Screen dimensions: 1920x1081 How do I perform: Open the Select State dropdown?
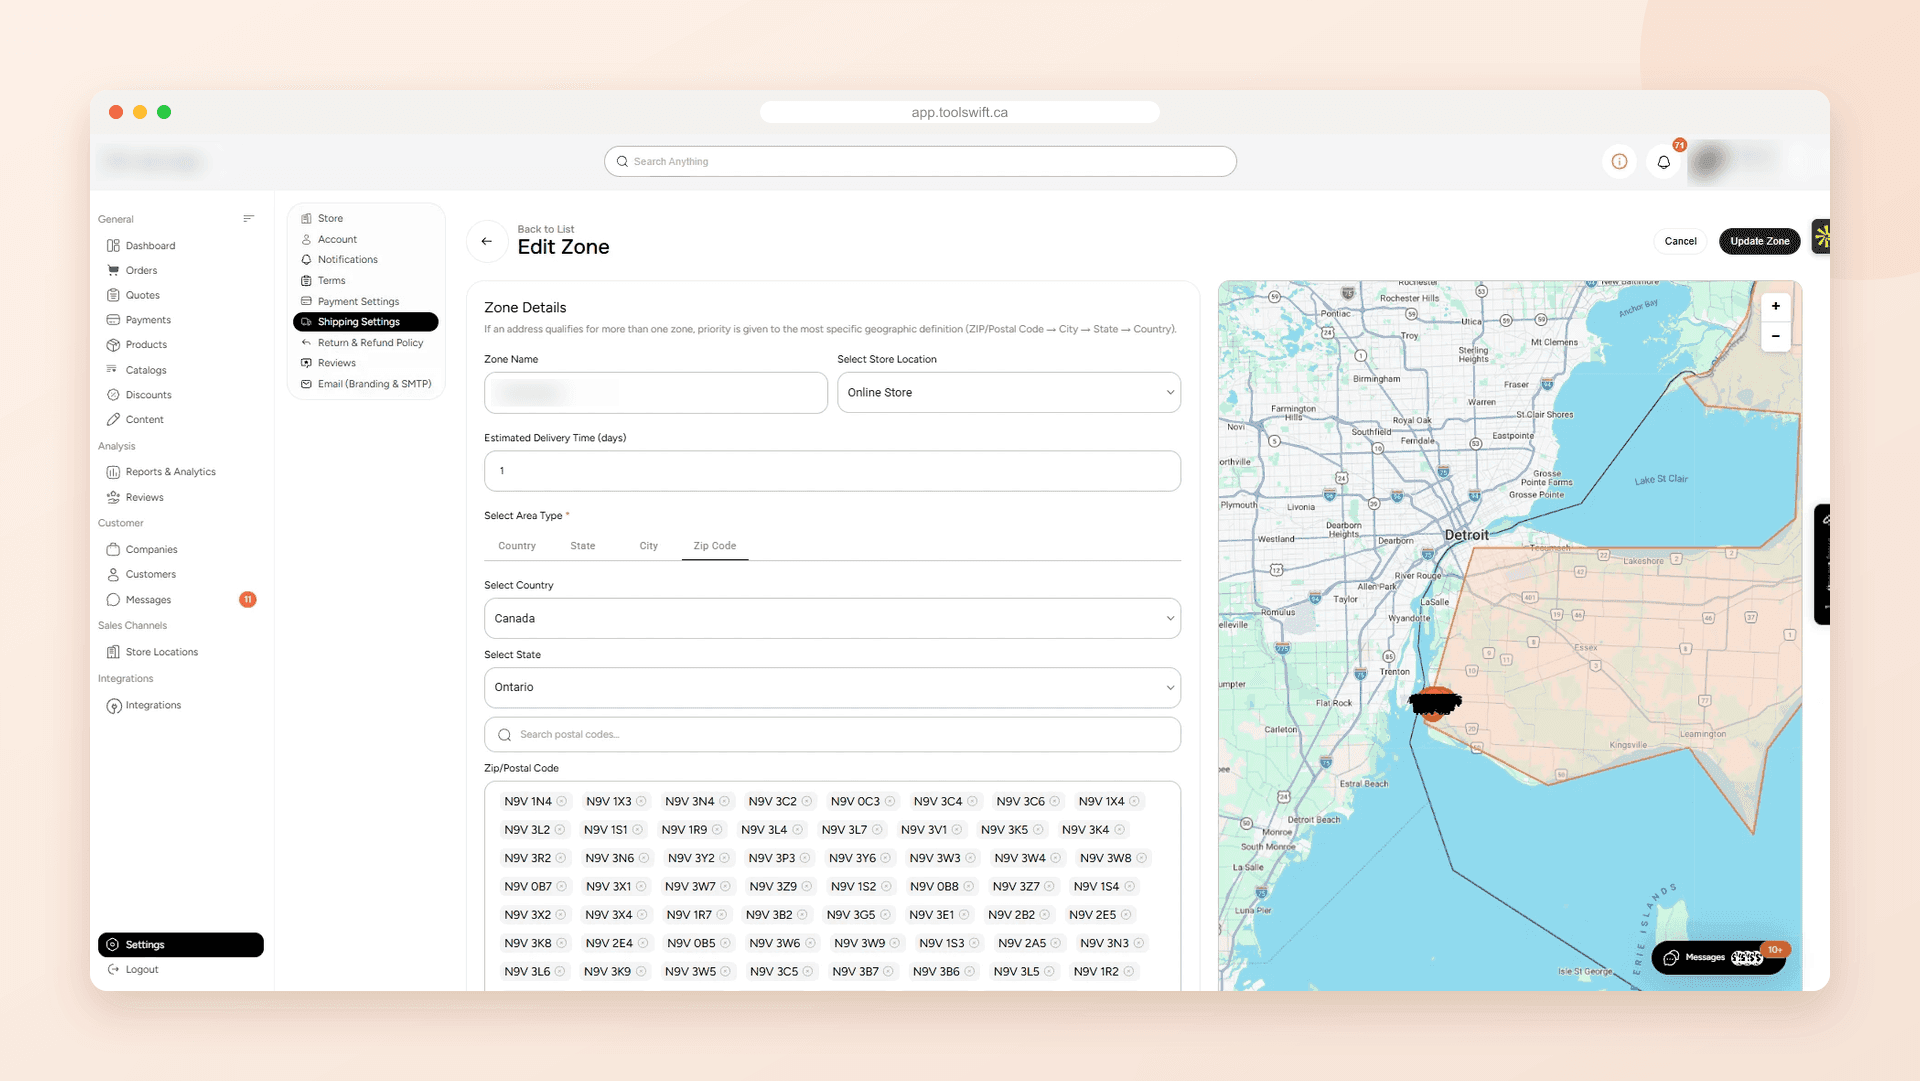pos(832,688)
